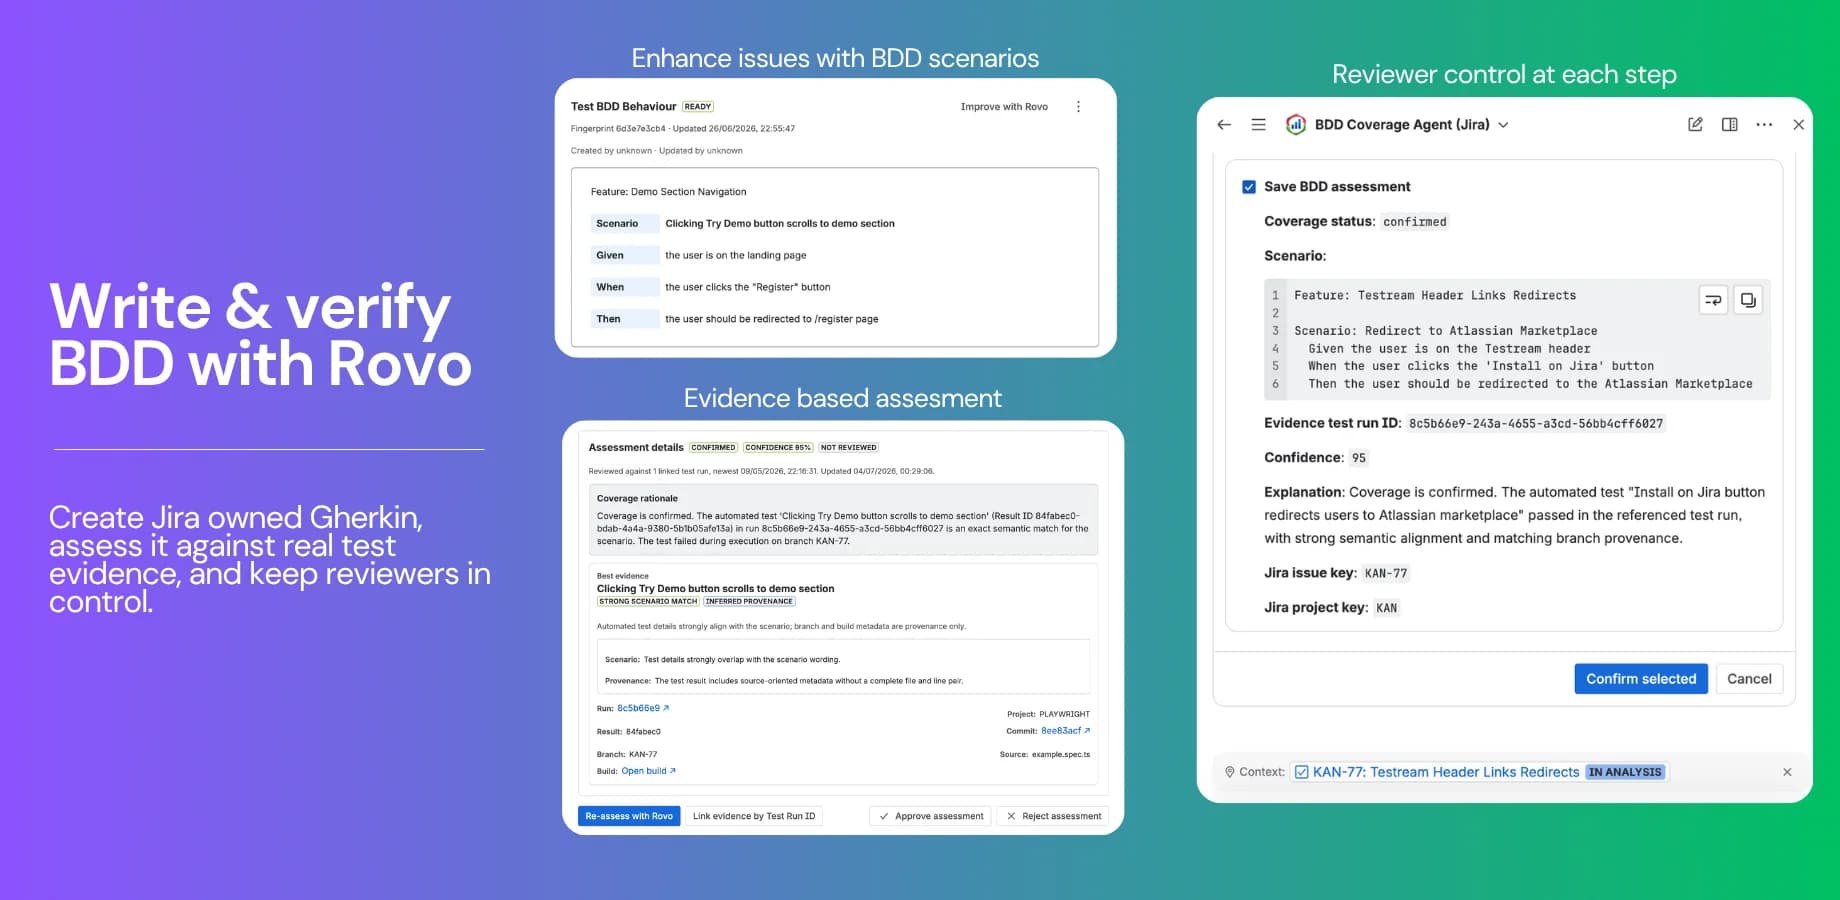Viewport: 1840px width, 900px height.
Task: Click the Open build link
Action: pos(648,771)
